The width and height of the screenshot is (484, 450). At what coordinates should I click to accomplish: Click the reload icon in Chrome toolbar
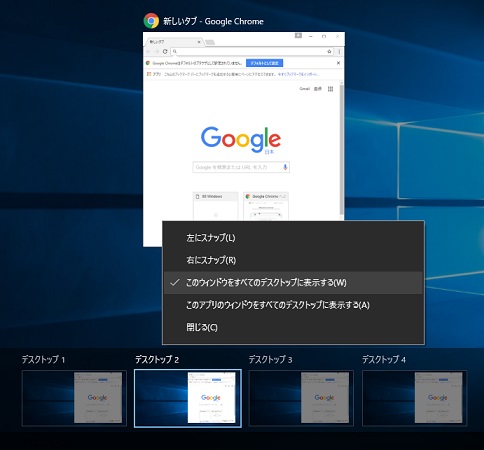coord(165,51)
